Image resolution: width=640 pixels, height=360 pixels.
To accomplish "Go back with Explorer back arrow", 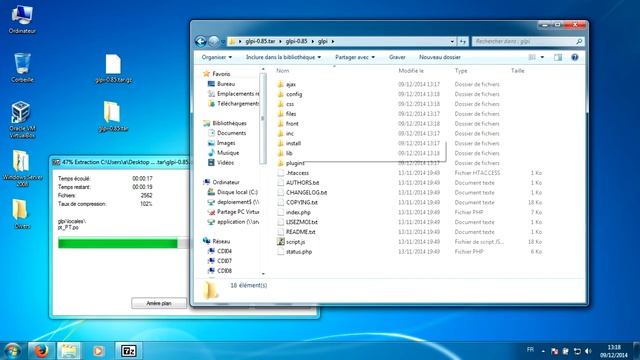I will (x=200, y=41).
